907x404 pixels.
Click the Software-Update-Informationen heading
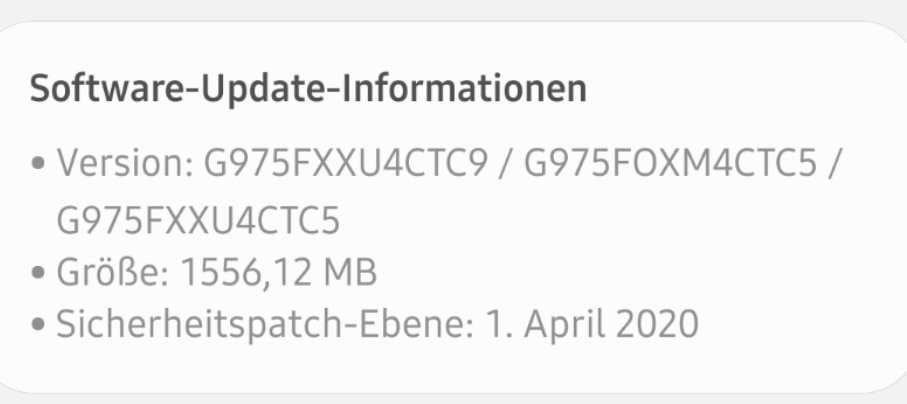pyautogui.click(x=308, y=89)
